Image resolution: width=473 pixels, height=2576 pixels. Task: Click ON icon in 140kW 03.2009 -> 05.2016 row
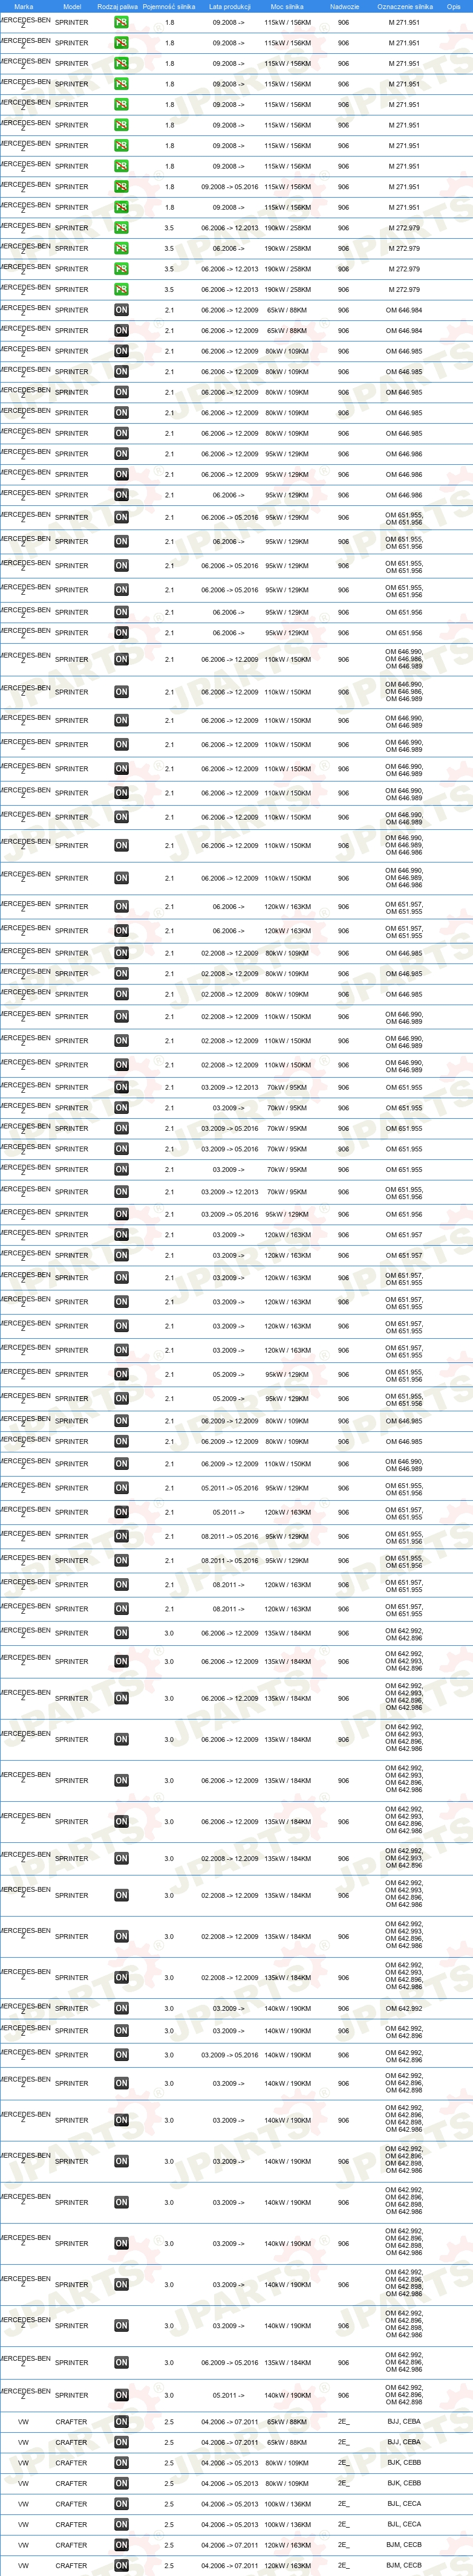click(121, 2055)
